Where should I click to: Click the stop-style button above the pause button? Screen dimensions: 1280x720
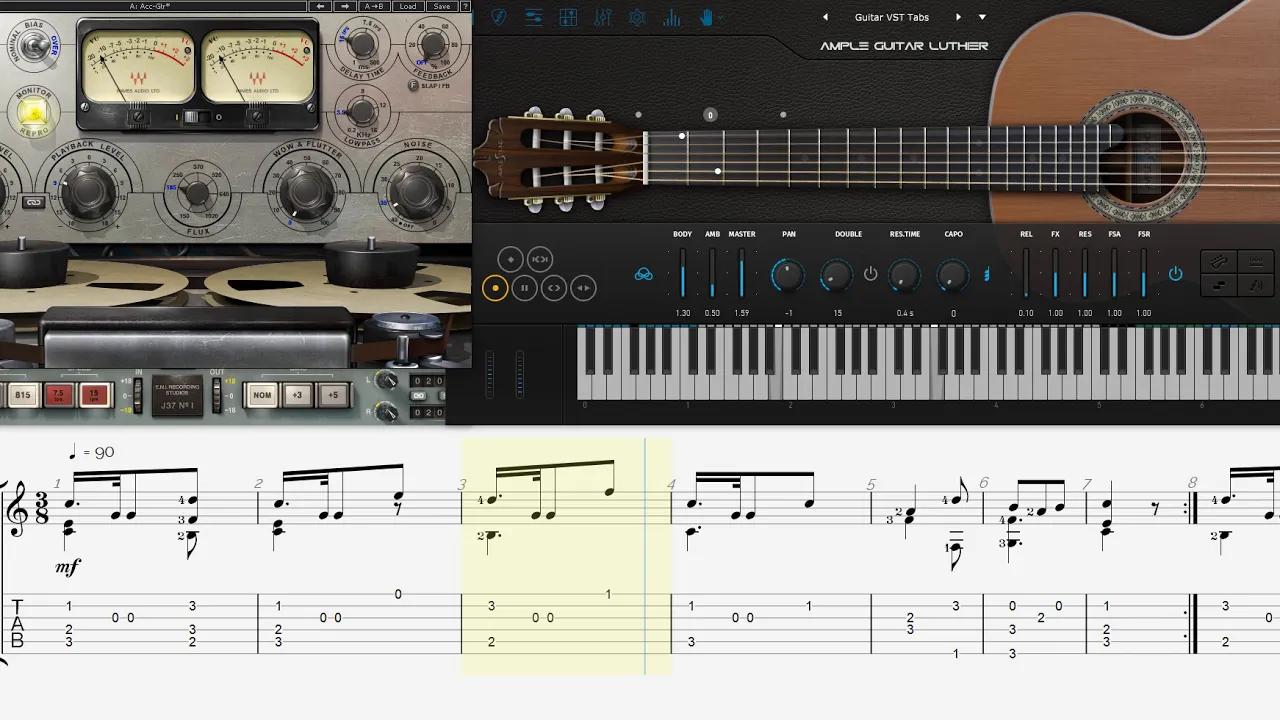tap(510, 260)
